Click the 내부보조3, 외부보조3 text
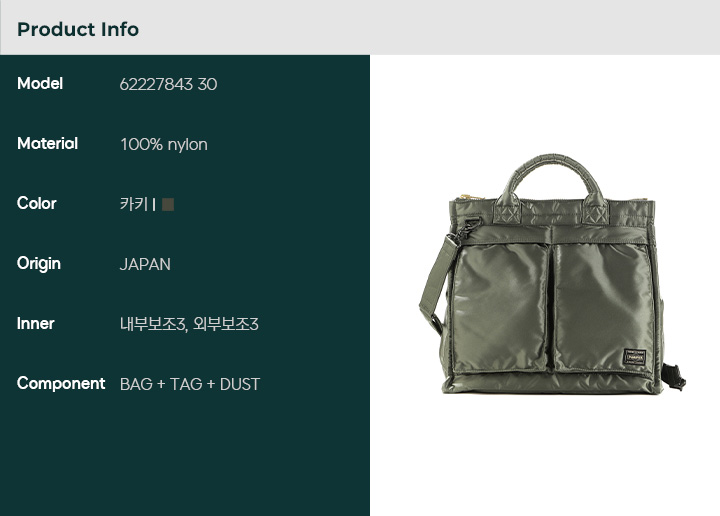Screen dimensions: 720x516 (x=189, y=324)
